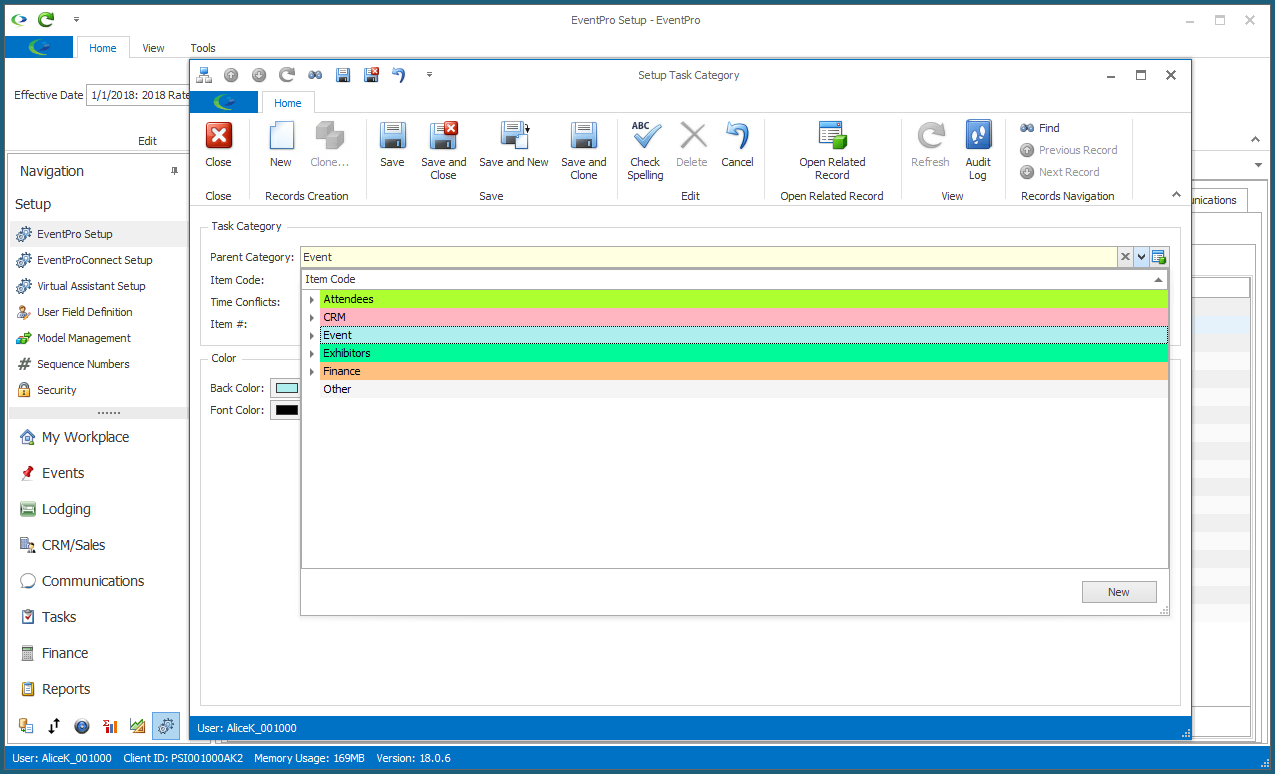Open the View tab in main window
Viewport: 1275px width, 774px height.
coord(153,48)
